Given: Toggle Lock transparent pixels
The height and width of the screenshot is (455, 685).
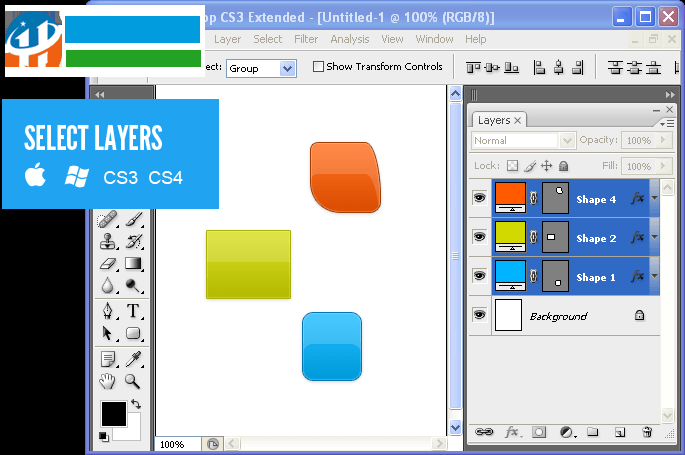Looking at the screenshot, I should [512, 166].
